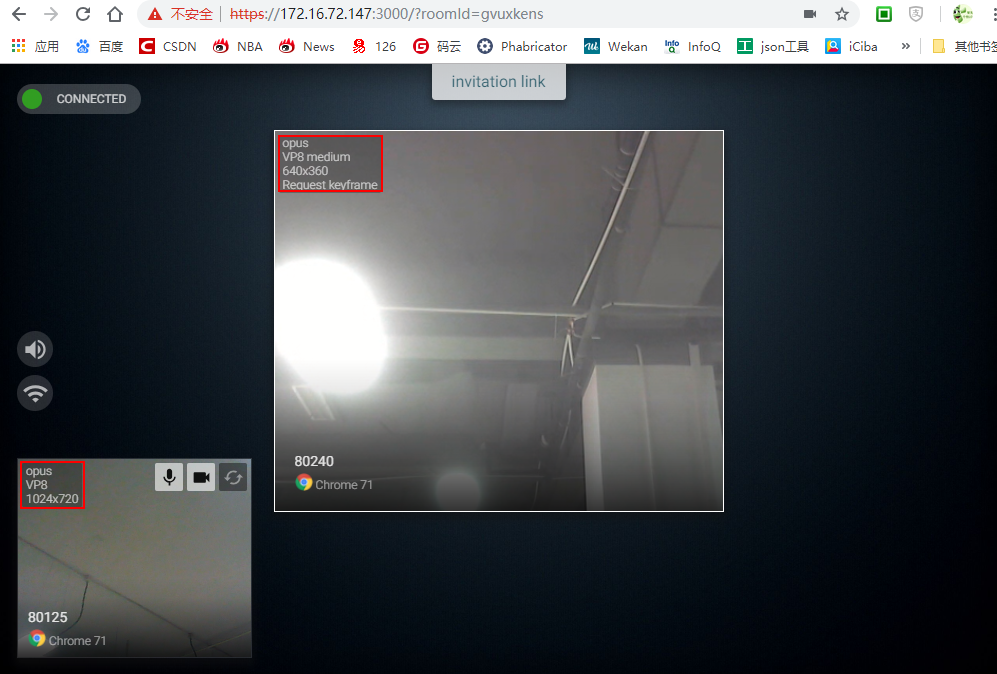Click the invitation link button
Image resolution: width=997 pixels, height=674 pixels.
tap(498, 81)
